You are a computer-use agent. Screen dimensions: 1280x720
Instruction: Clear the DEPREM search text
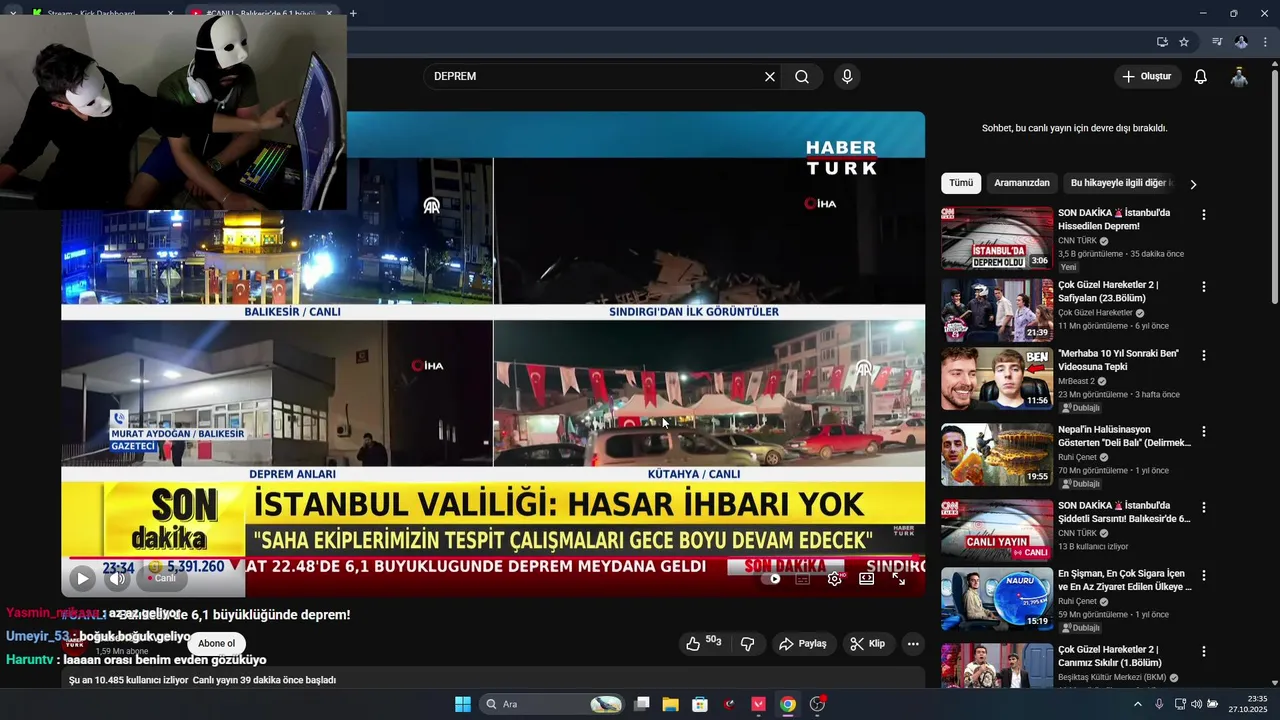click(770, 77)
